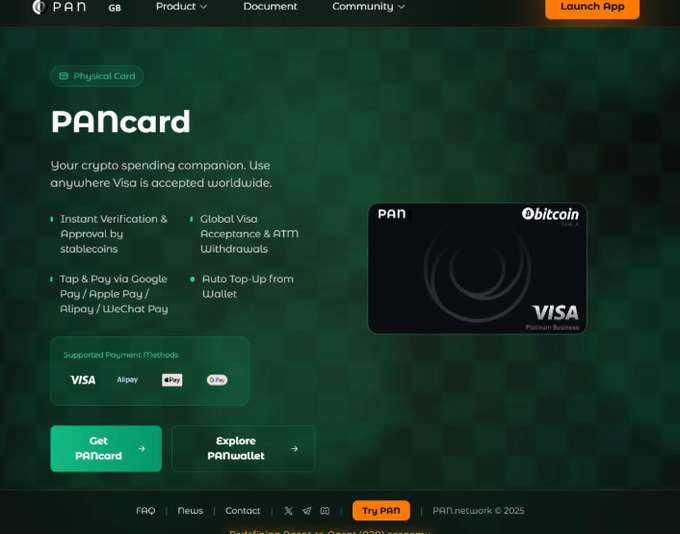
Task: Open the Contact footer link
Action: 243,511
